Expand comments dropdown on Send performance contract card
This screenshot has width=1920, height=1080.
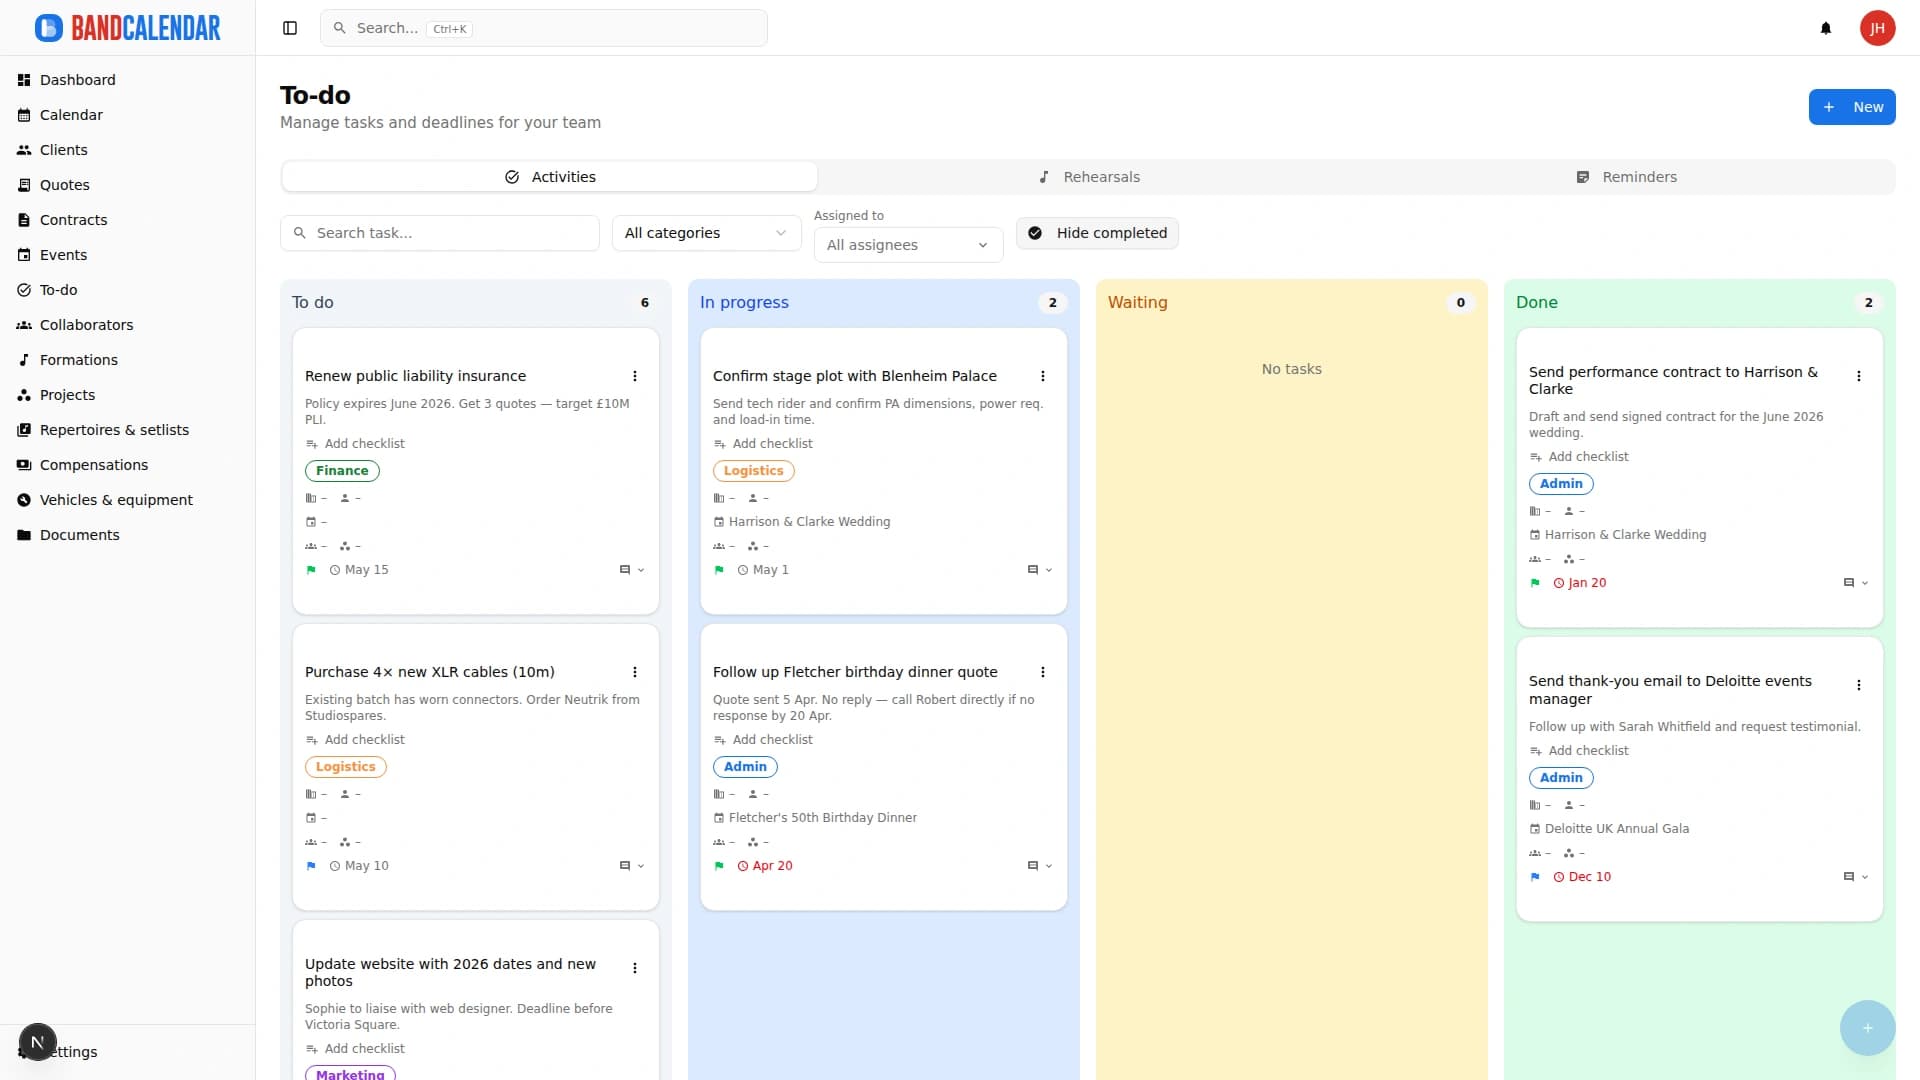click(1856, 583)
